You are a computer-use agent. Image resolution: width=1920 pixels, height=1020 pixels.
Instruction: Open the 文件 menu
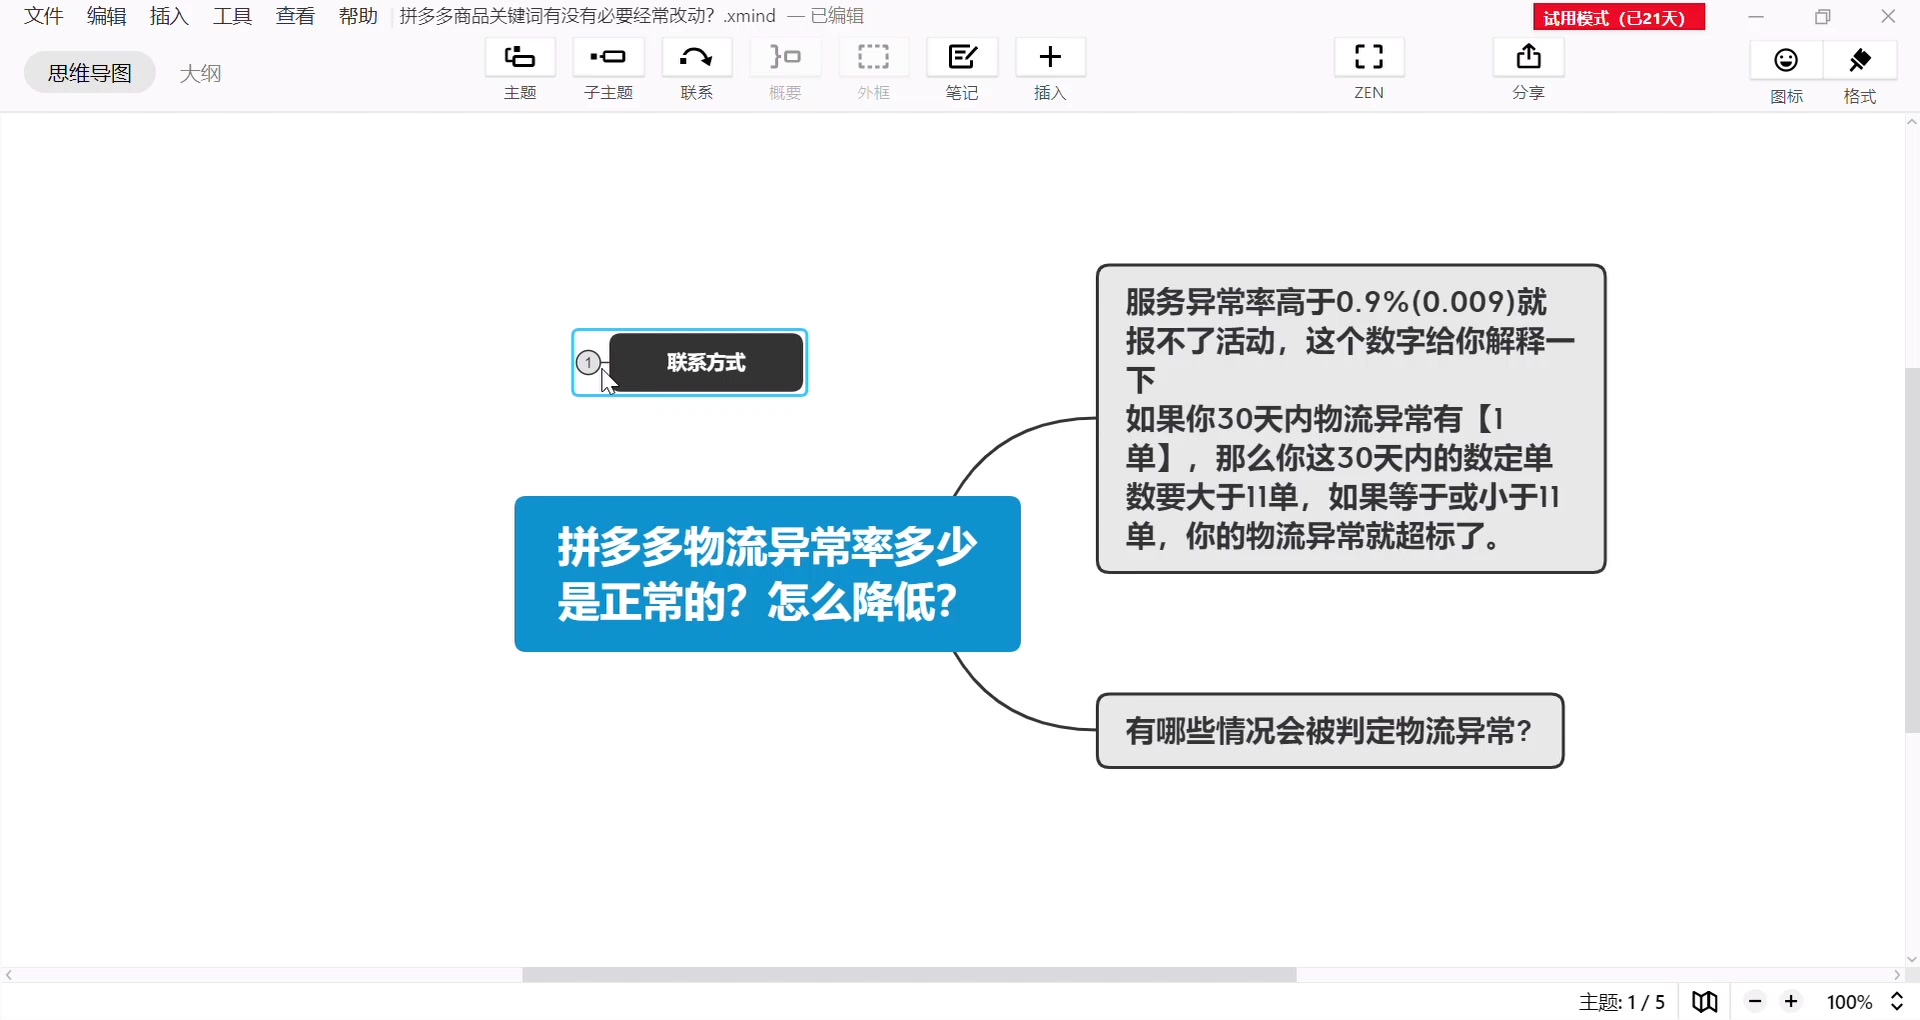(x=44, y=16)
